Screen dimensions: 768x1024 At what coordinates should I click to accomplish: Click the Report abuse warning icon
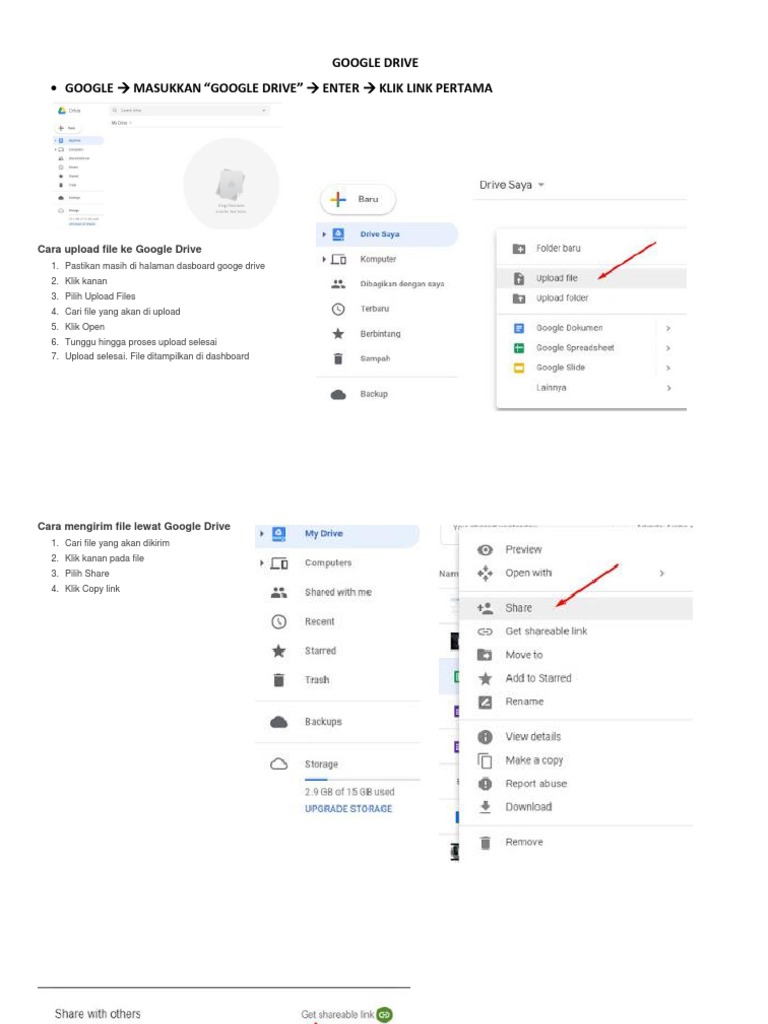pos(485,784)
